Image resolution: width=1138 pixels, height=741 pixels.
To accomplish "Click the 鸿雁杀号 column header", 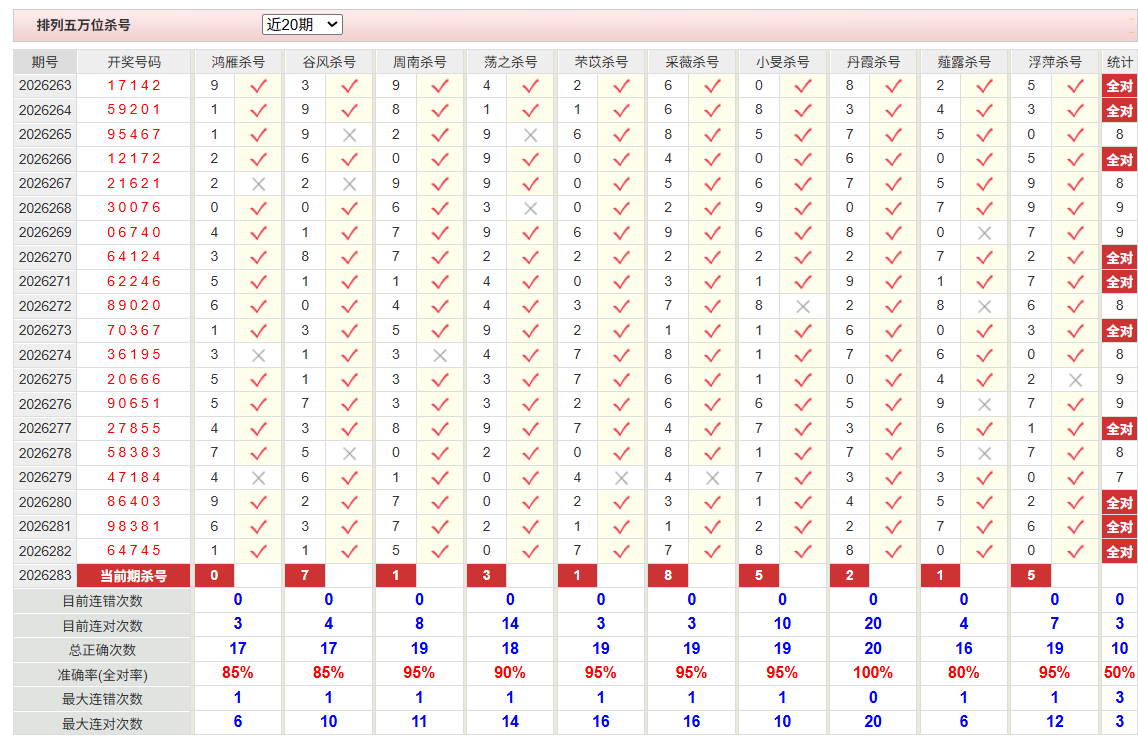I will [238, 62].
